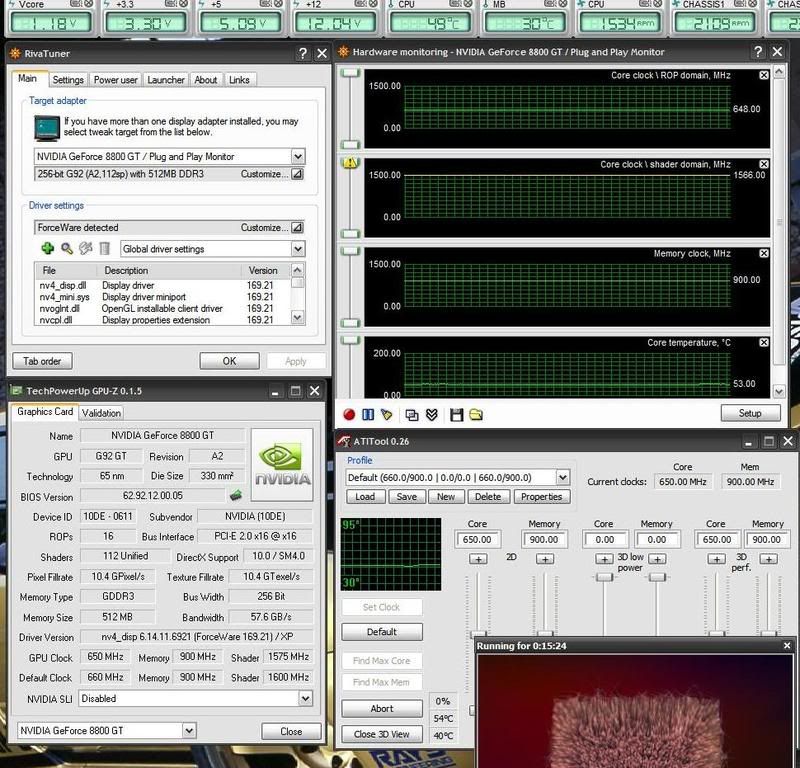Pause hardware monitoring with the blue pause icon
Screen dimensions: 800x768
pyautogui.click(x=368, y=414)
